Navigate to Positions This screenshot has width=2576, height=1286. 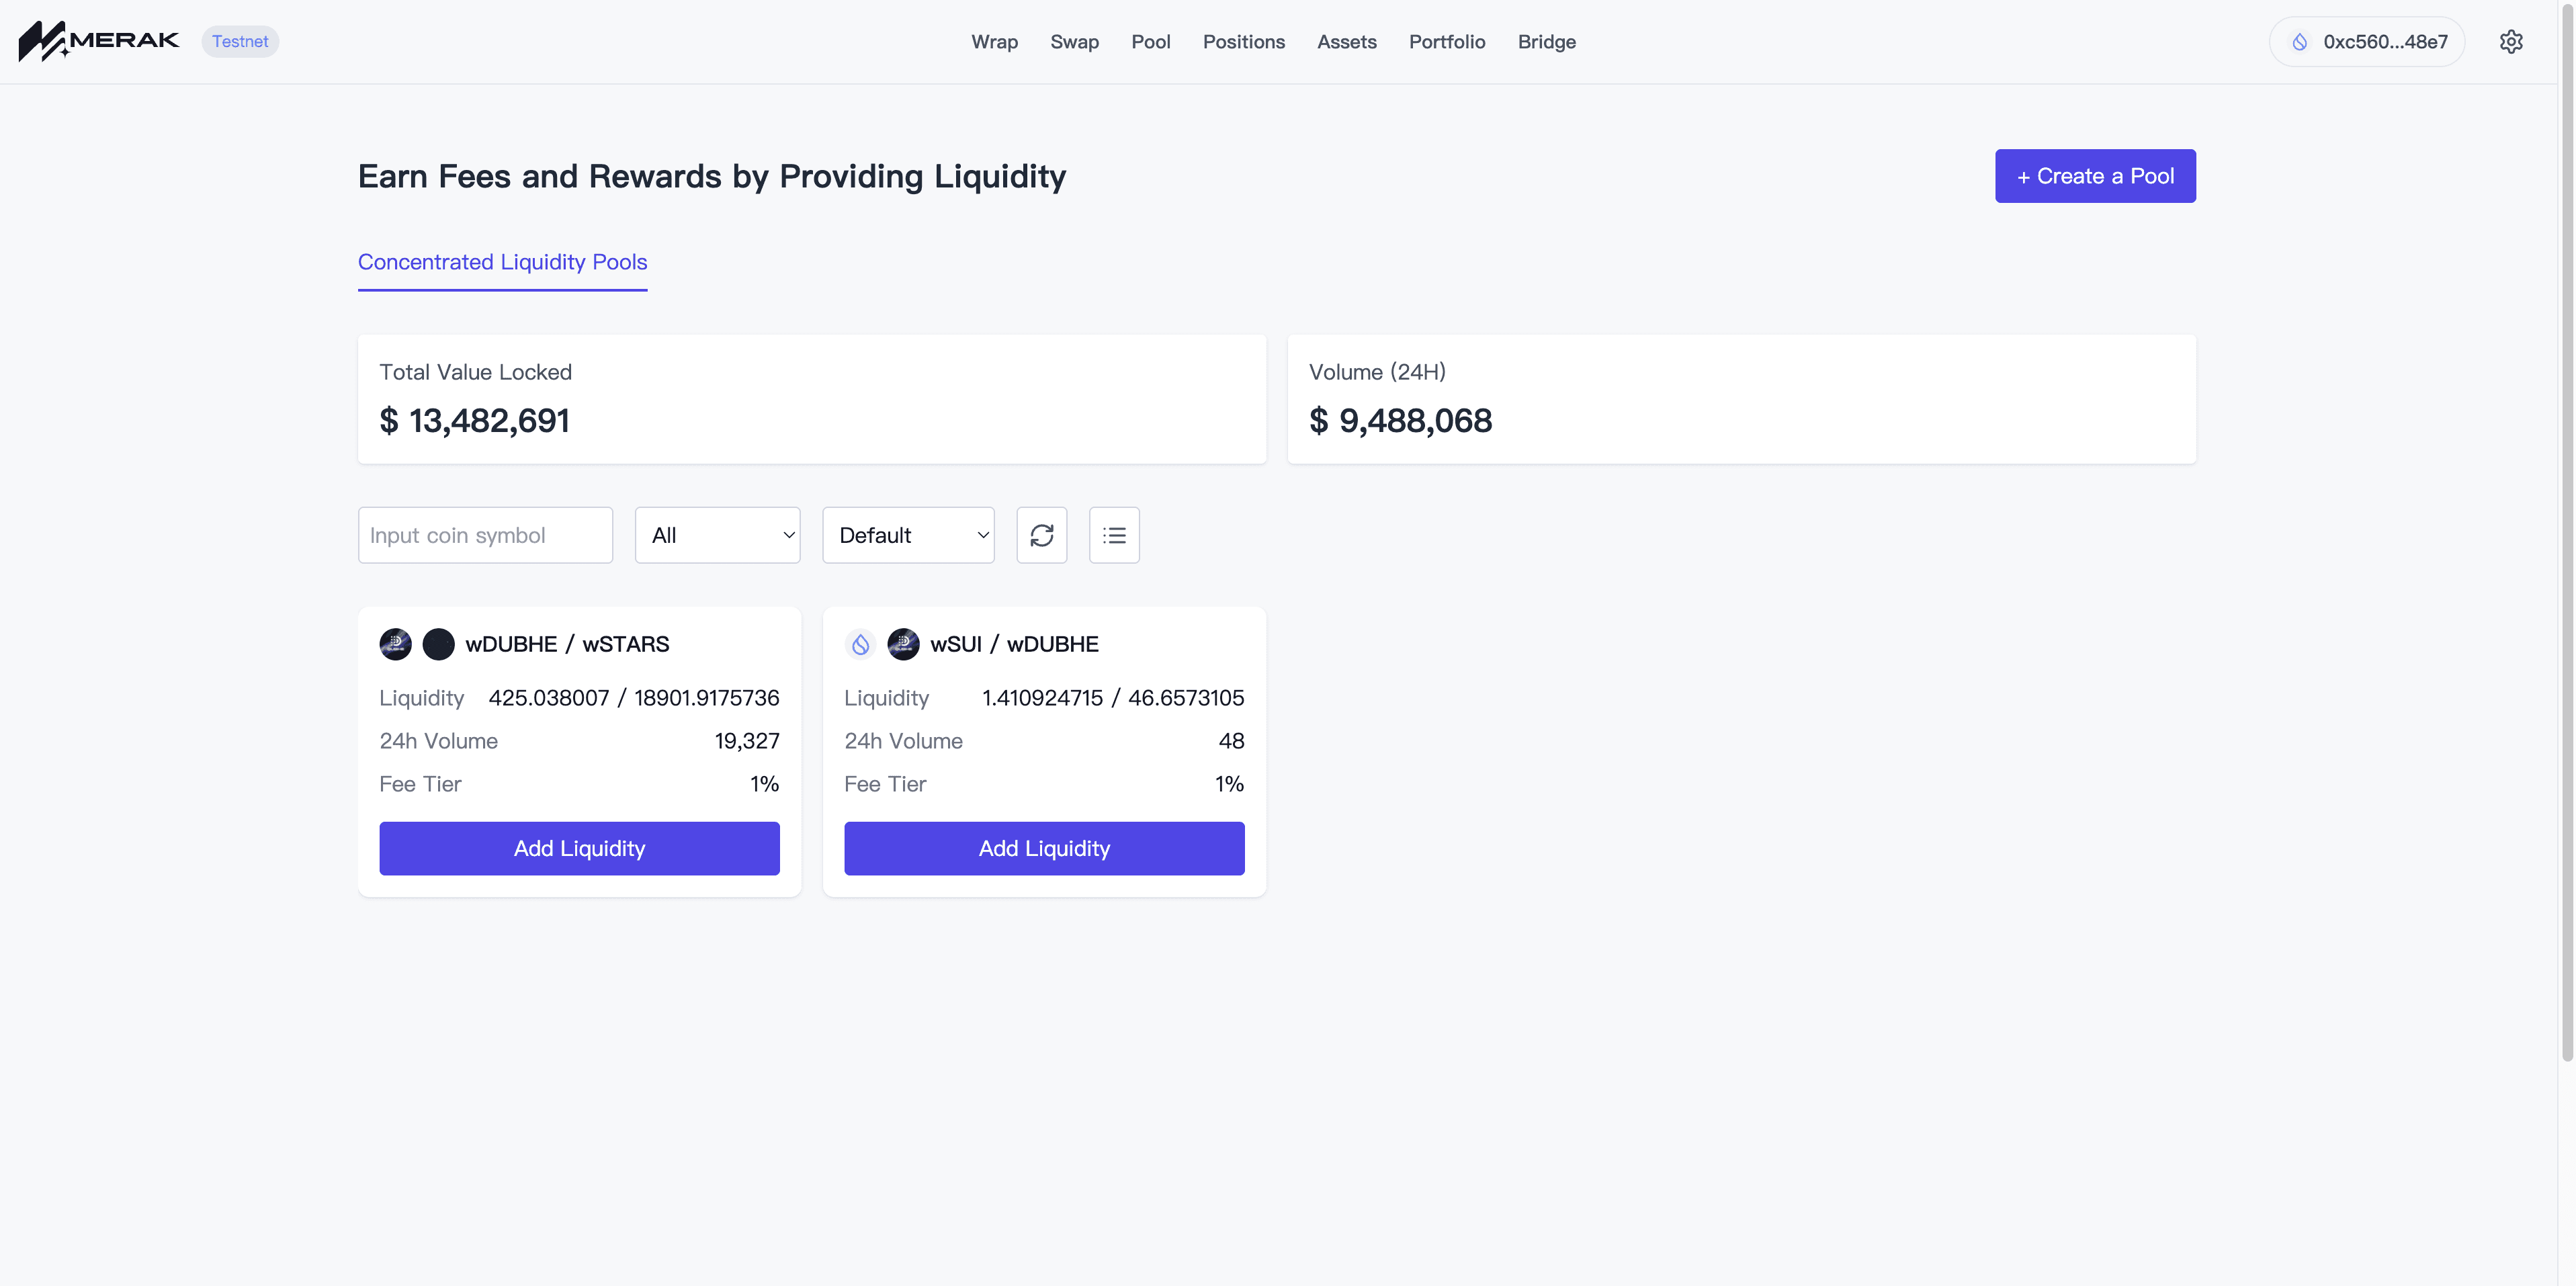coord(1243,42)
